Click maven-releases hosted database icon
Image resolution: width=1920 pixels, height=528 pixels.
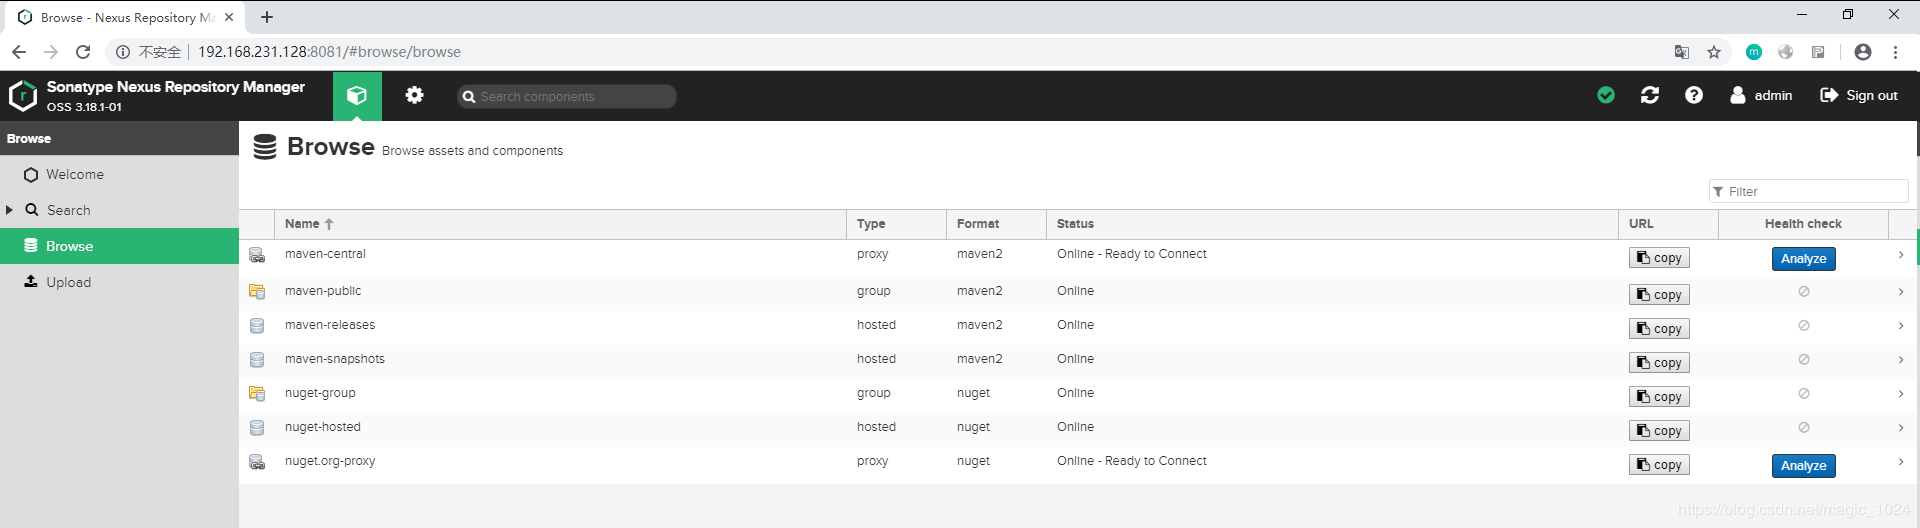coord(257,326)
